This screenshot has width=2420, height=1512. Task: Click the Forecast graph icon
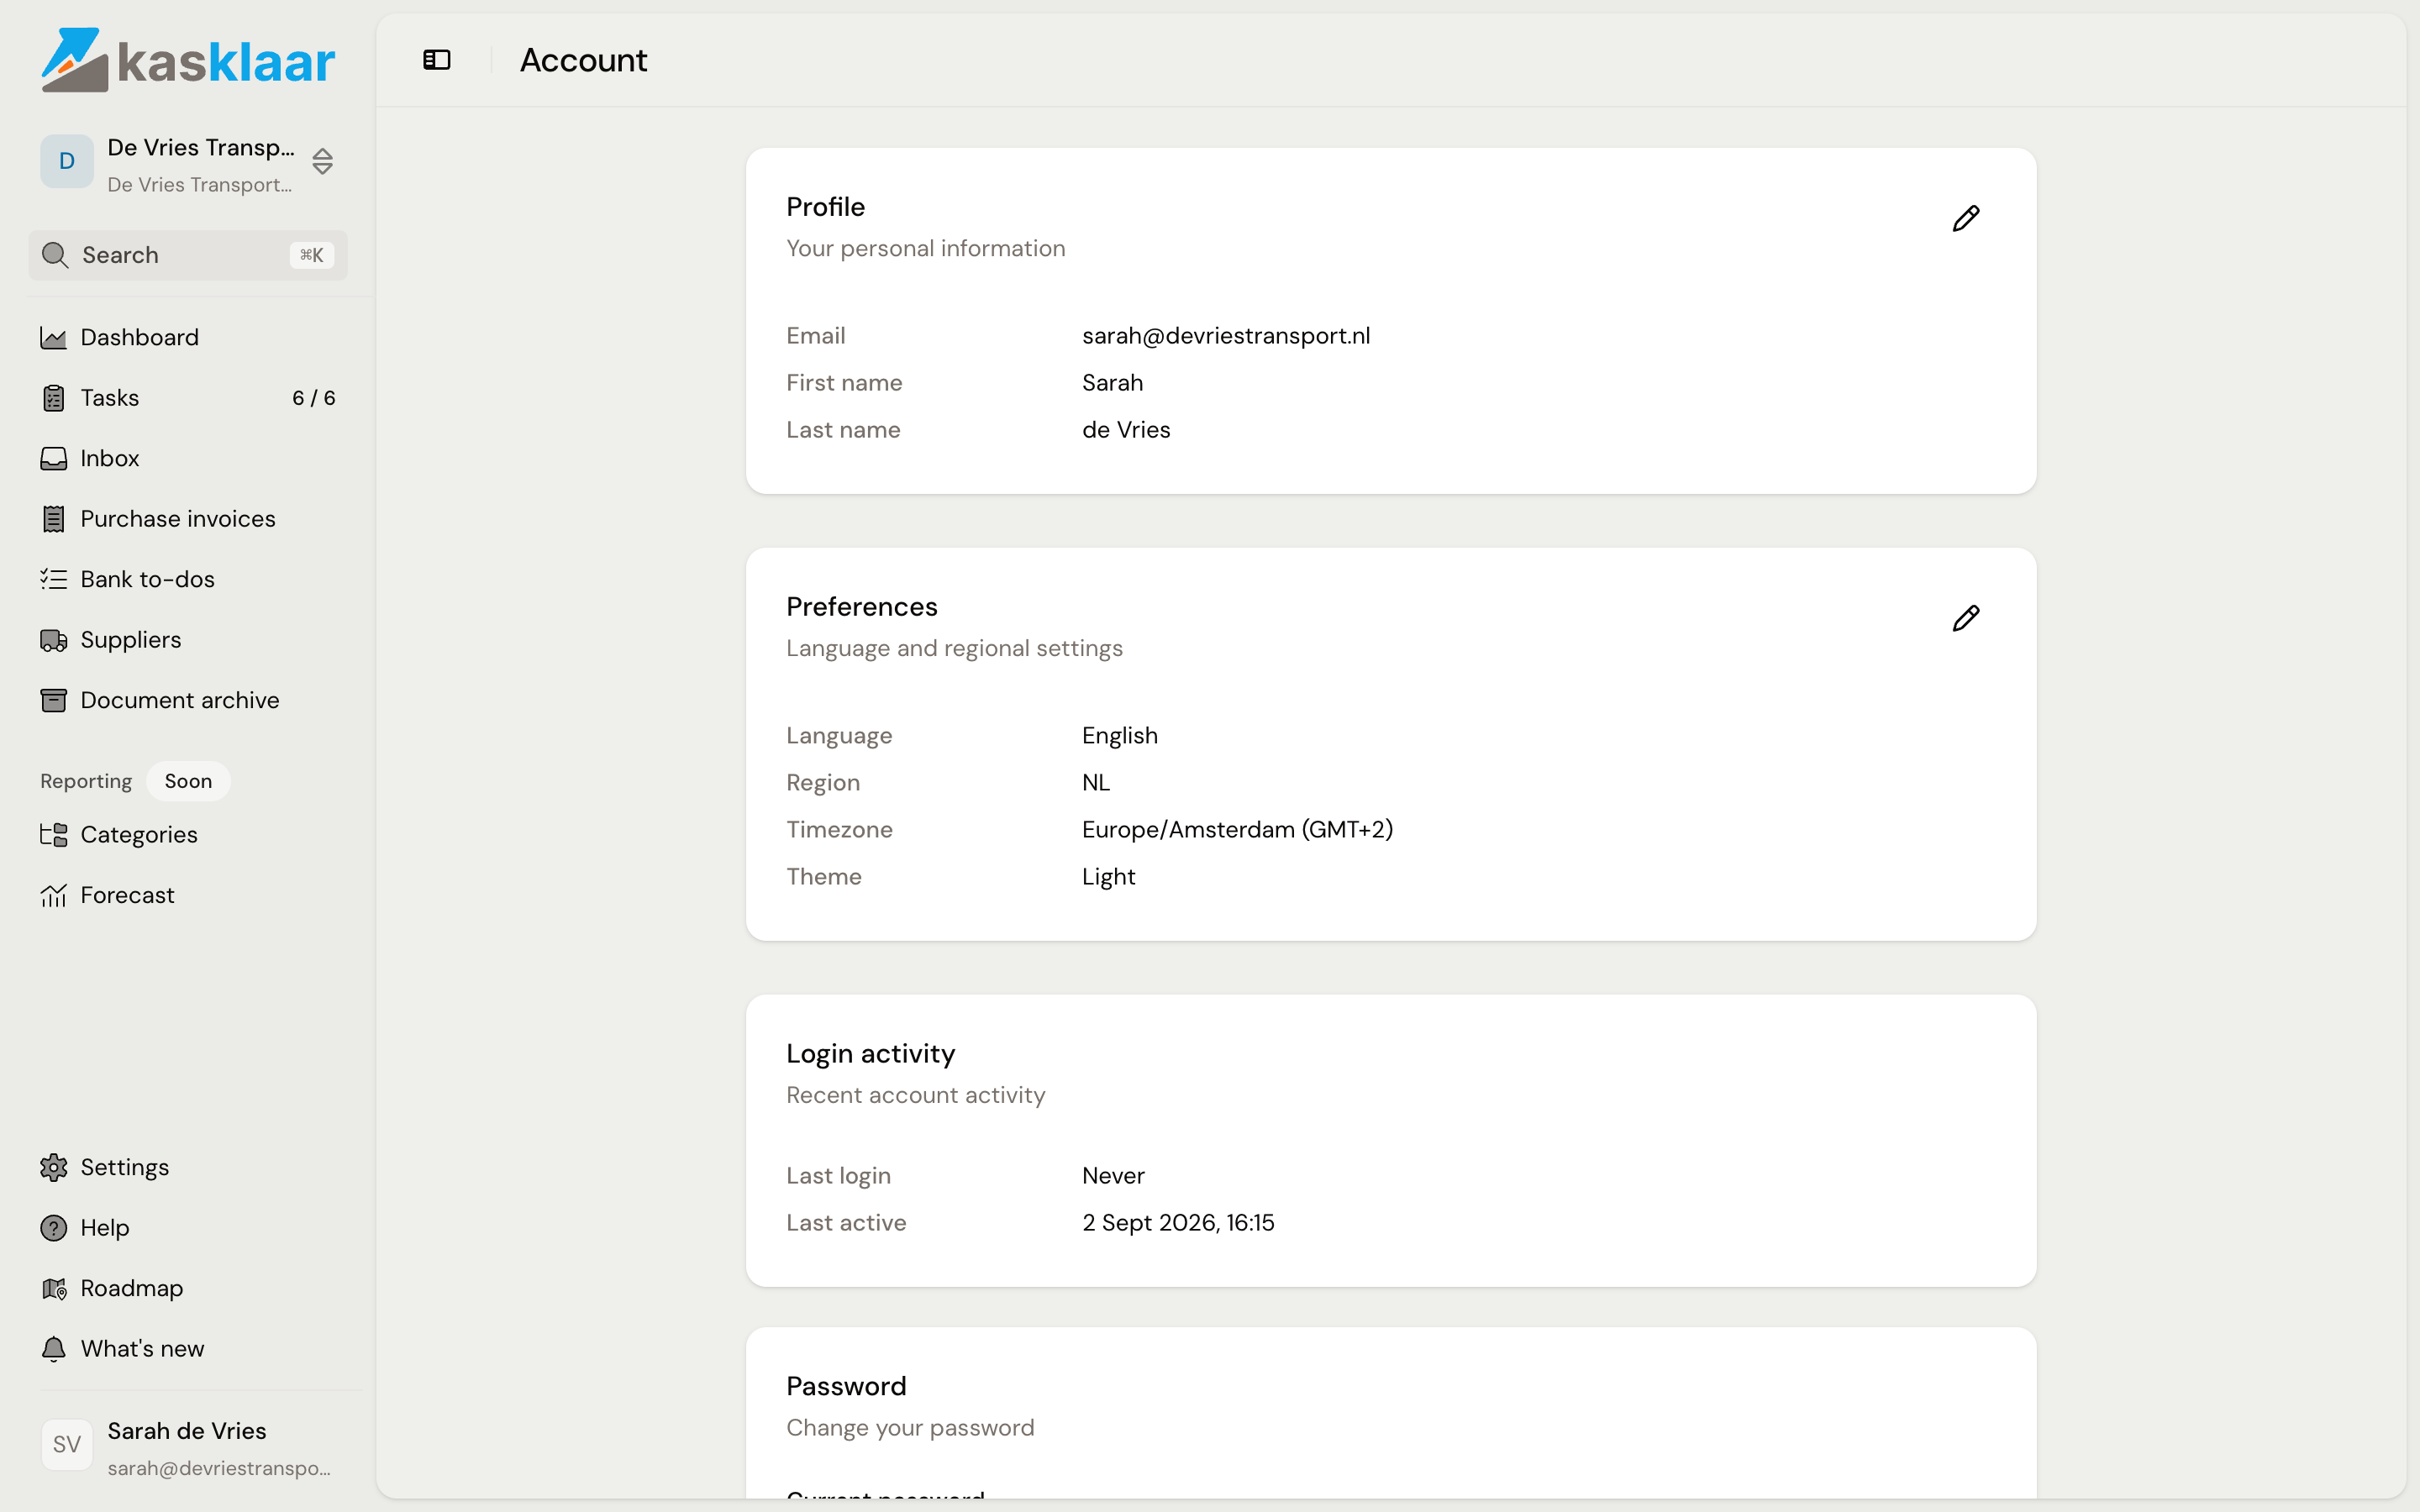(54, 895)
